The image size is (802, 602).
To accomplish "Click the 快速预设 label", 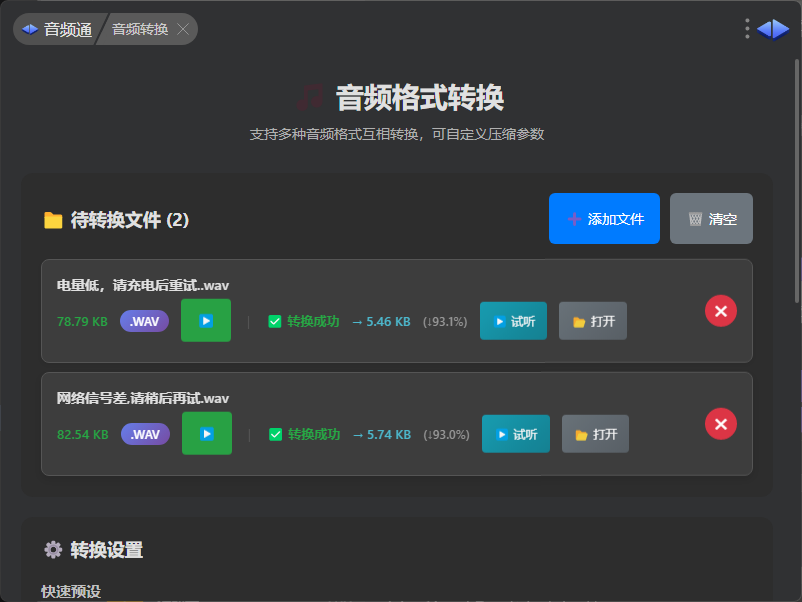I will tap(71, 592).
